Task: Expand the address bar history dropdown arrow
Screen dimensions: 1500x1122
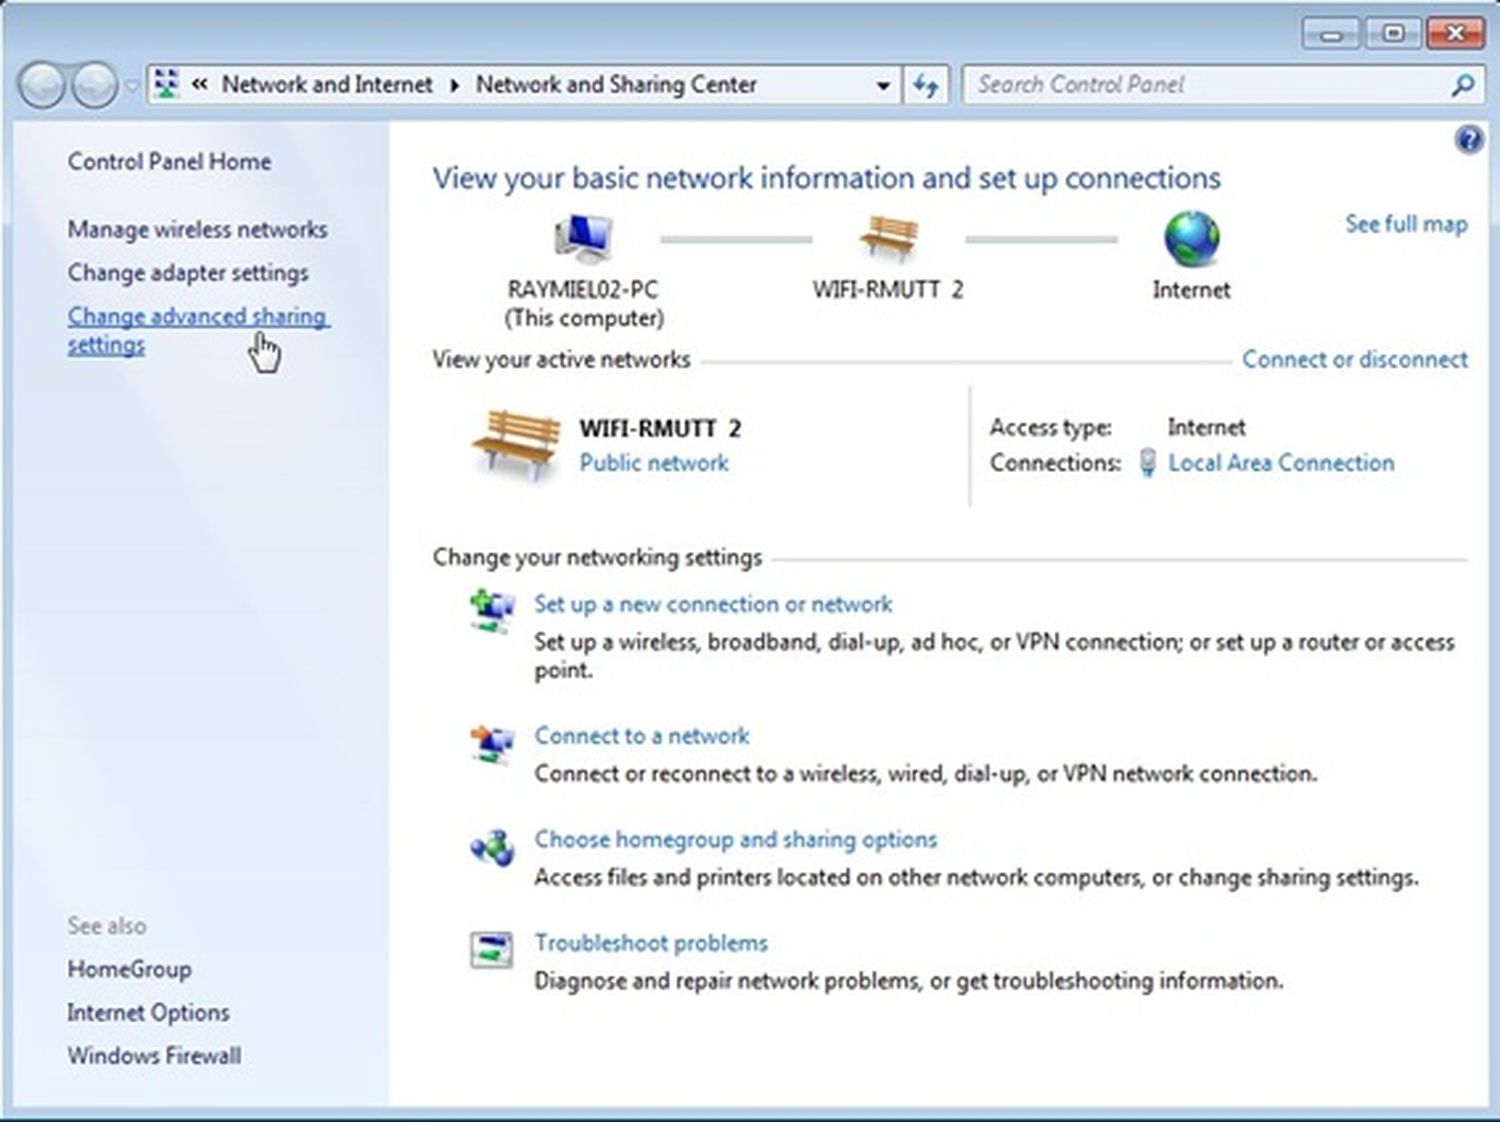Action: pyautogui.click(x=883, y=86)
